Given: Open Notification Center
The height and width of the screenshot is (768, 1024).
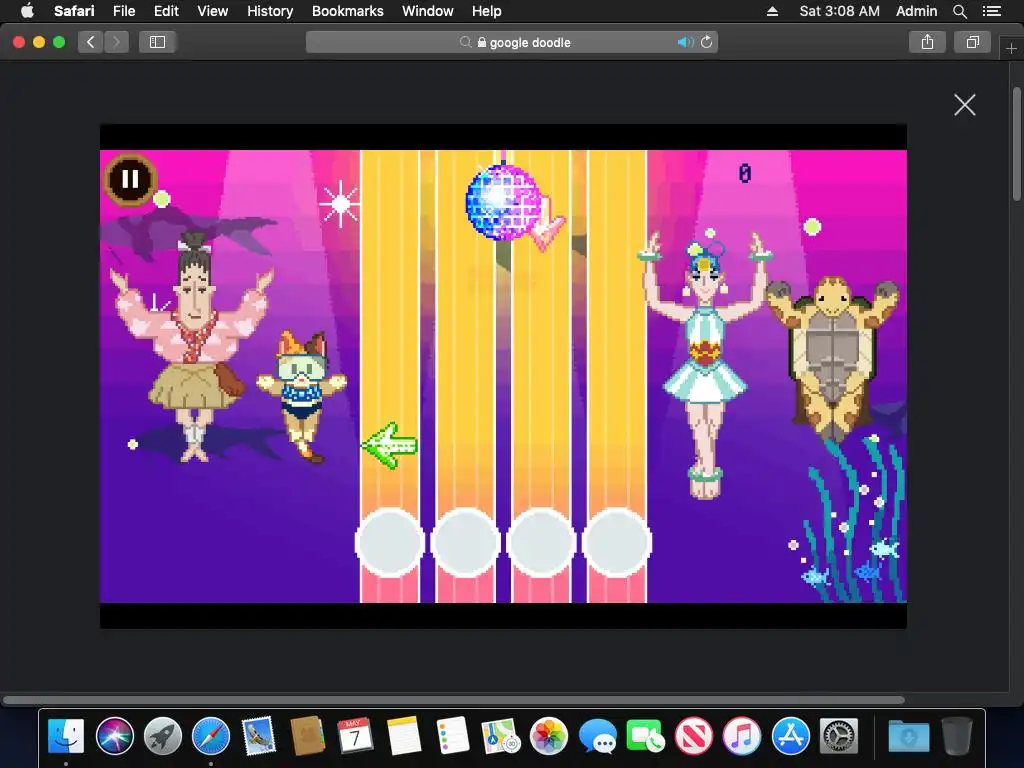Looking at the screenshot, I should 991,11.
